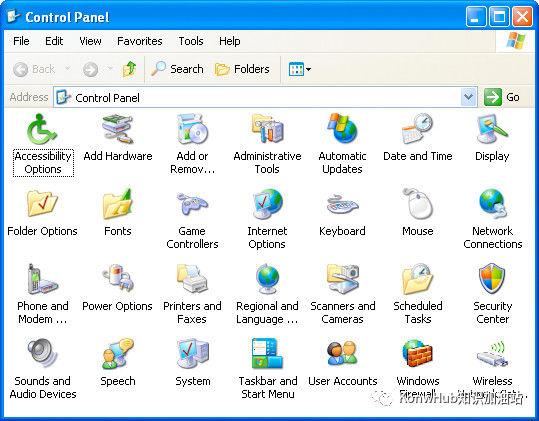
Task: Open the Speech applet icon
Action: point(118,354)
